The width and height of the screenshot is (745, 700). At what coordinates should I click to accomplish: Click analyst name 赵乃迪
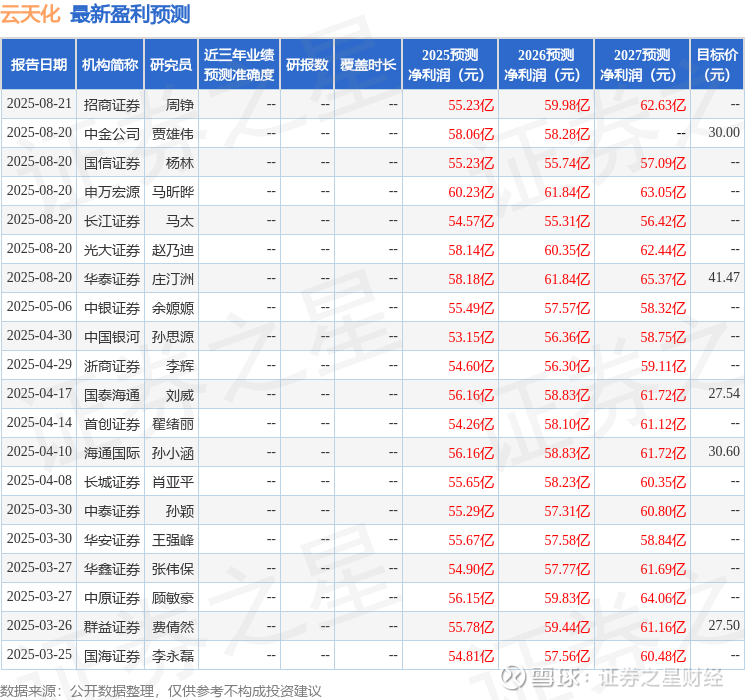click(172, 249)
